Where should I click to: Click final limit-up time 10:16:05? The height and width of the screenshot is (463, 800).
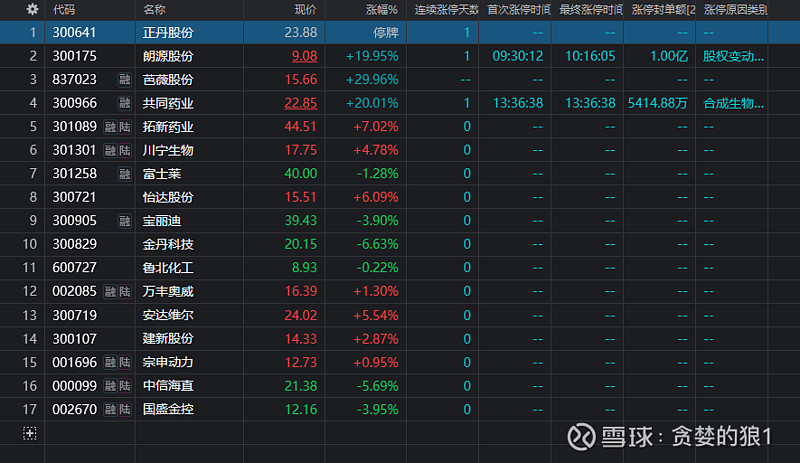[x=590, y=56]
